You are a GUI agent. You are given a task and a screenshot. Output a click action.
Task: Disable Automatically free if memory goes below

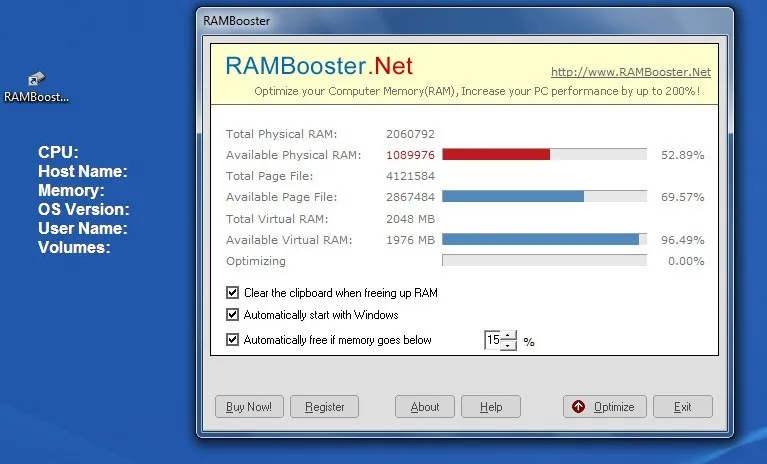[232, 339]
